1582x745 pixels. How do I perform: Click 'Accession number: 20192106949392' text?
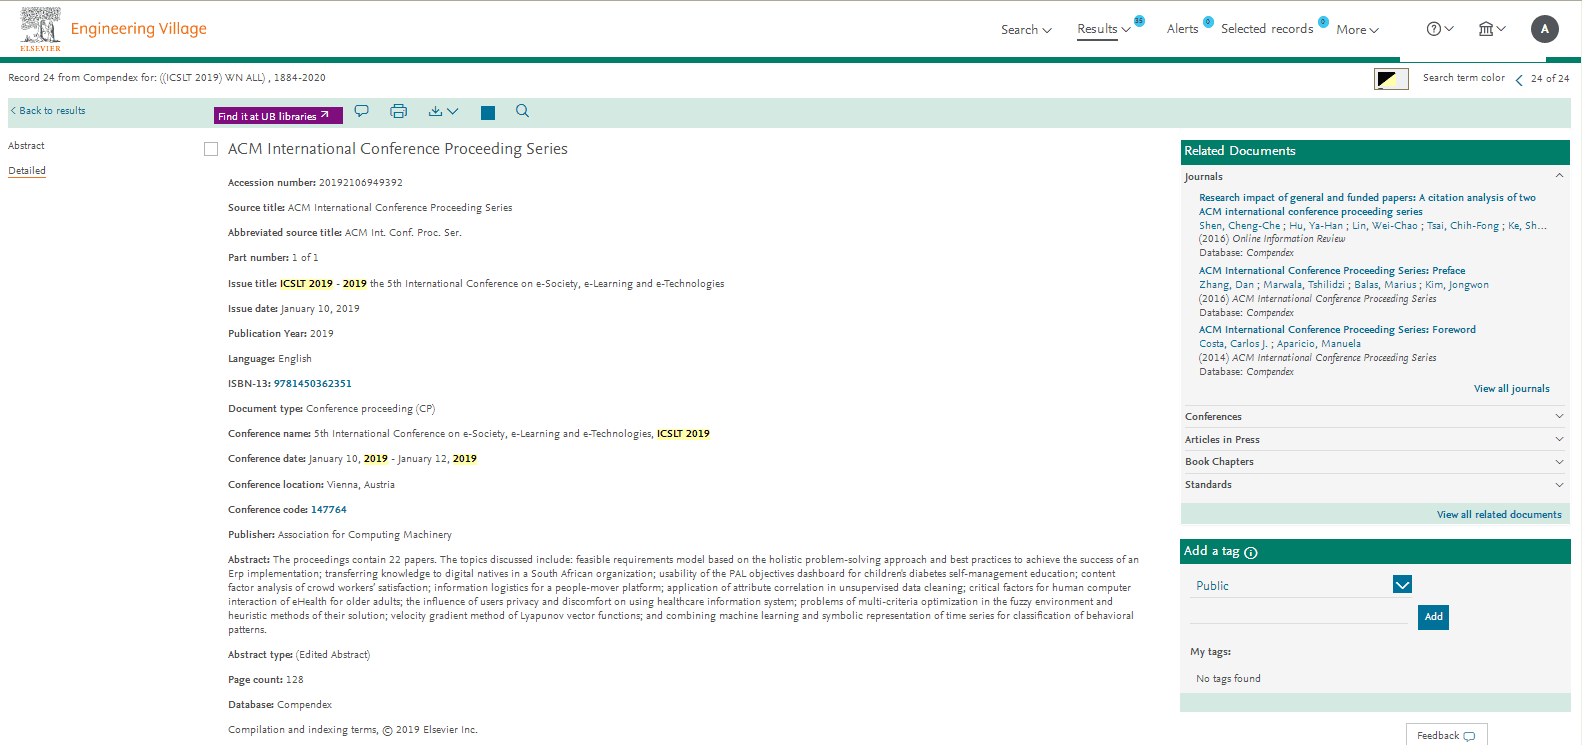click(x=315, y=183)
